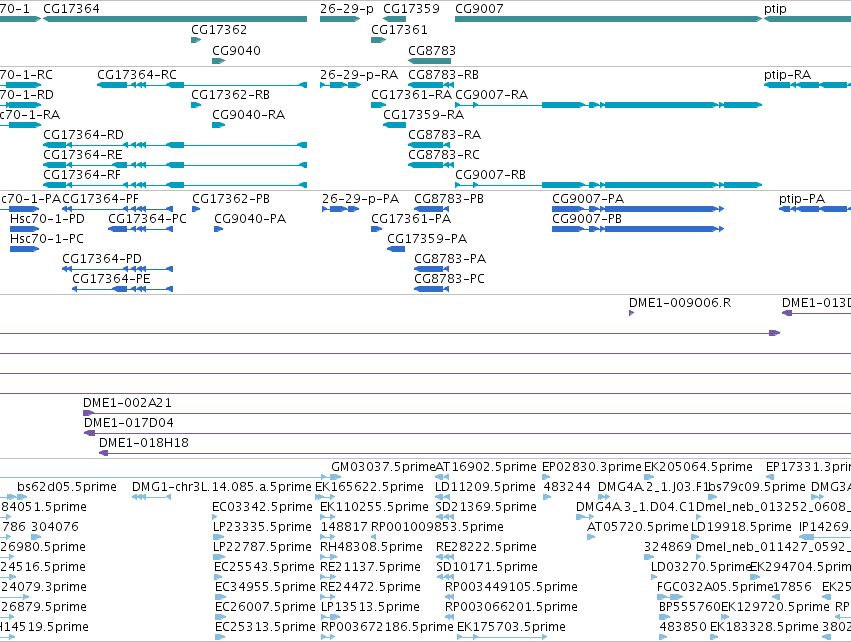Click the EP02830.3prime EST marker
The width and height of the screenshot is (851, 642).
coord(546,477)
